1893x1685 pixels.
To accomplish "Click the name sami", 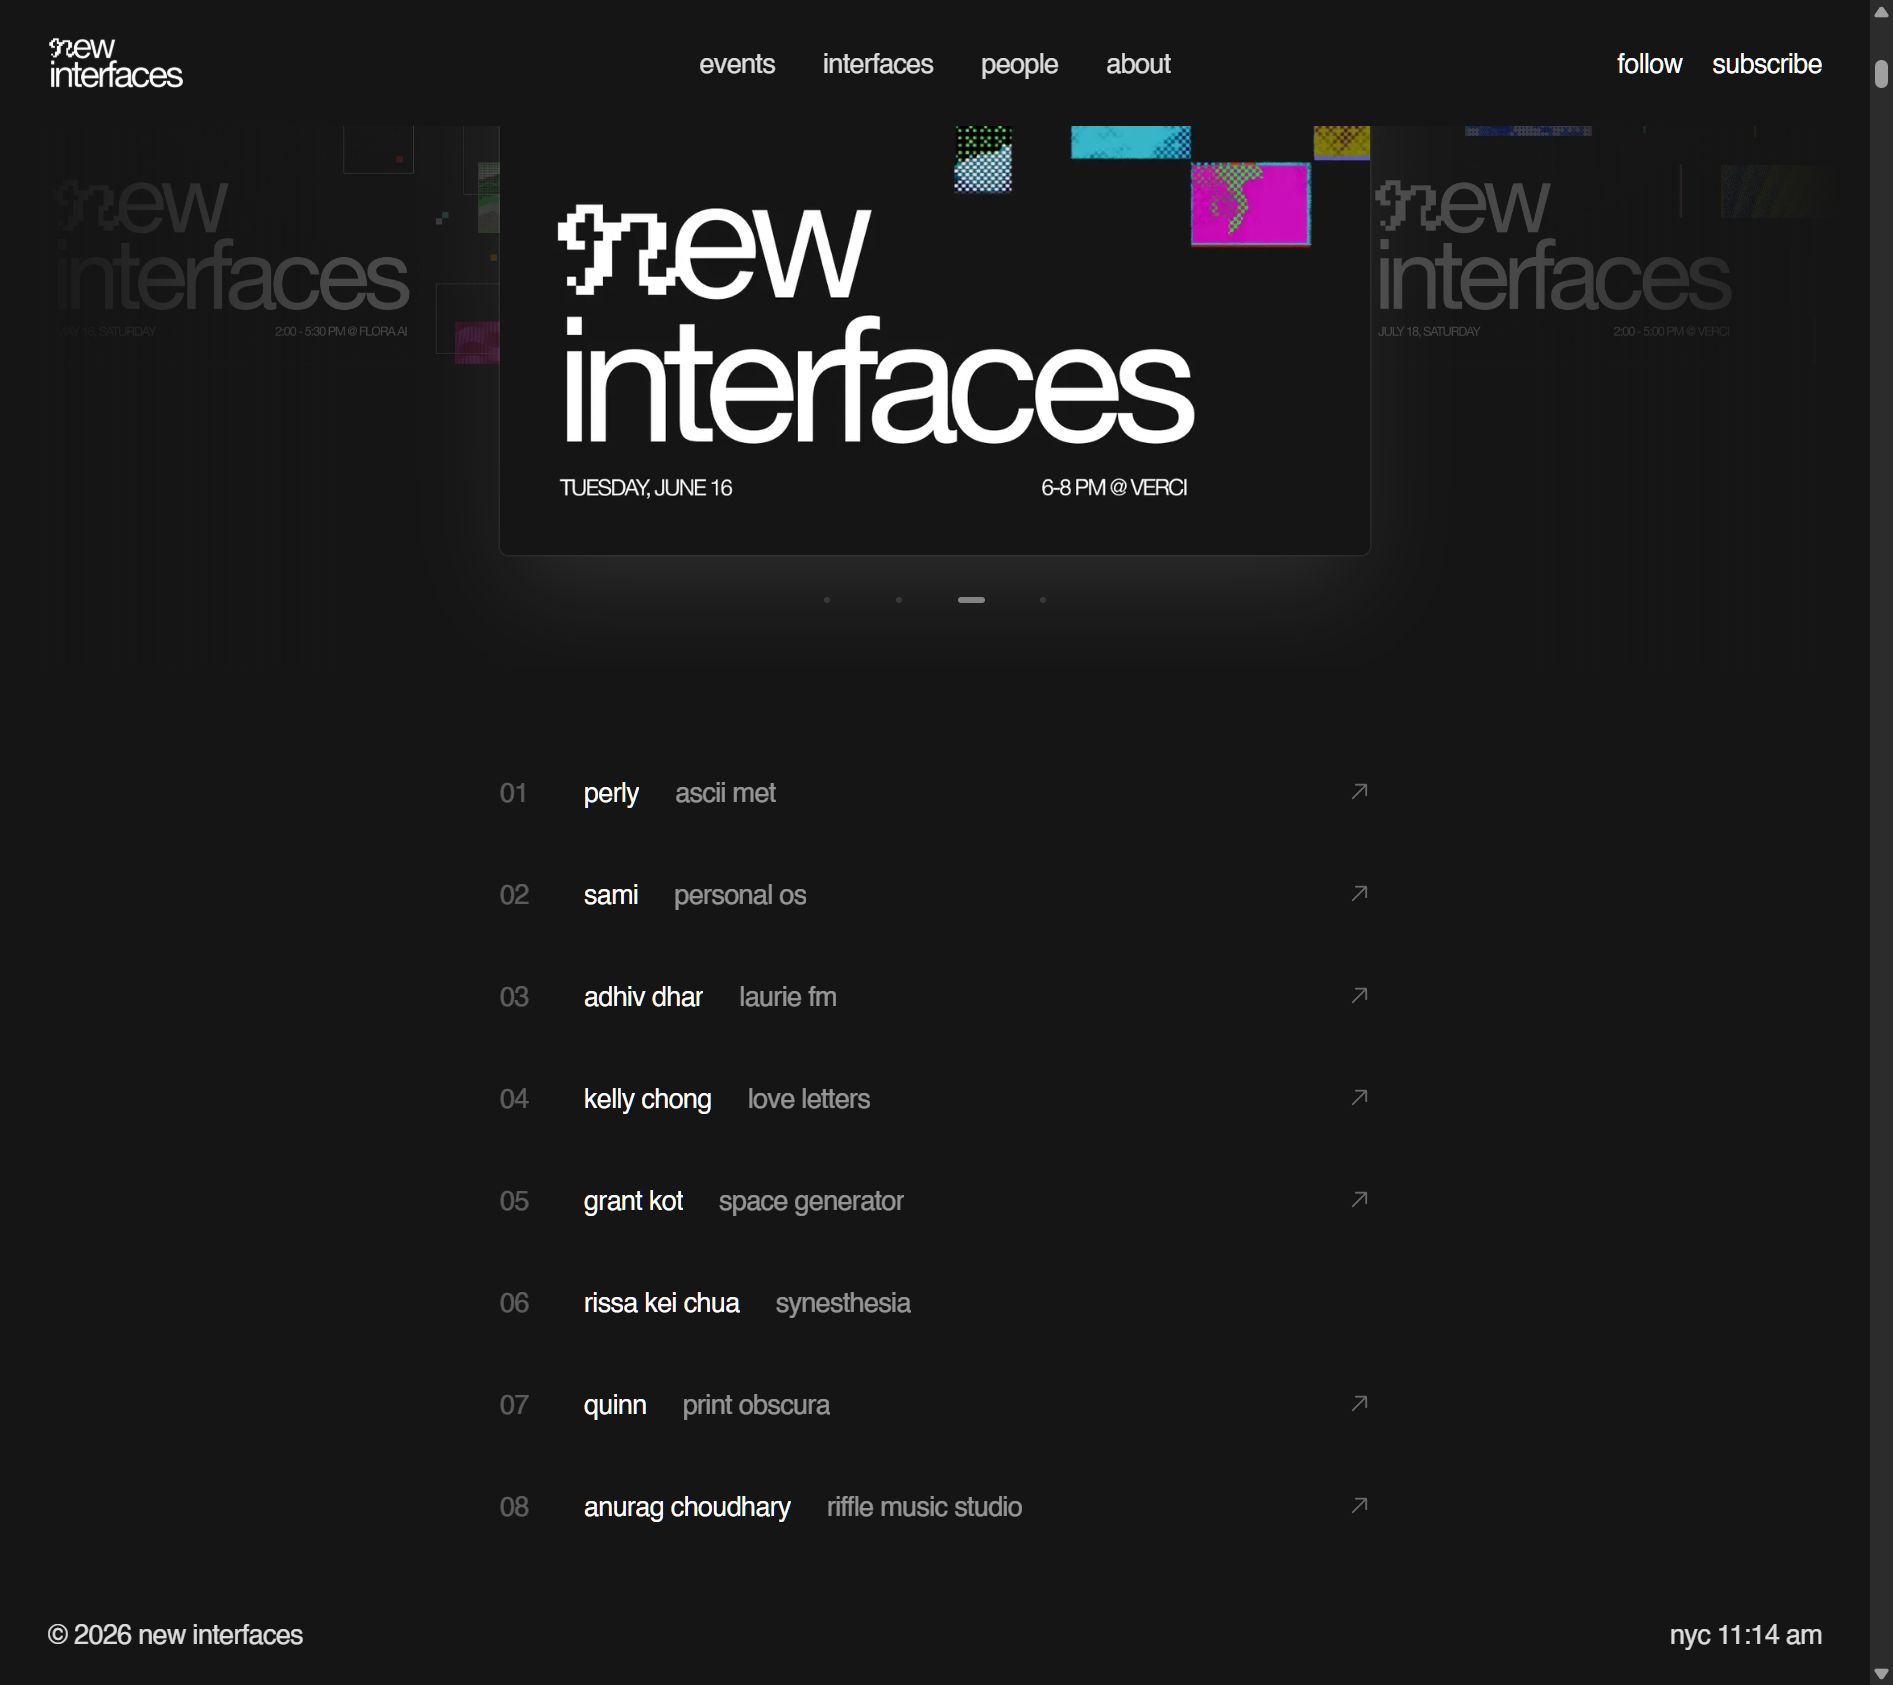I will click(x=611, y=895).
